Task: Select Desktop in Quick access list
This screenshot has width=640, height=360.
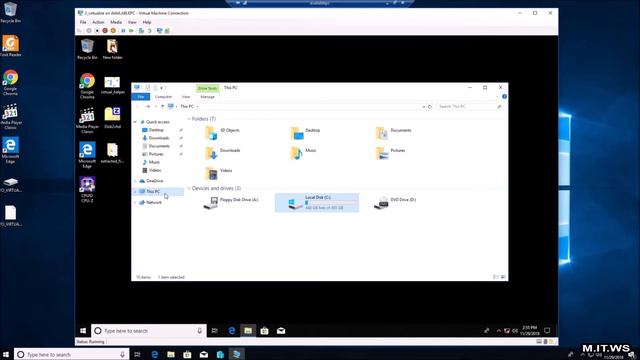Action: click(156, 130)
